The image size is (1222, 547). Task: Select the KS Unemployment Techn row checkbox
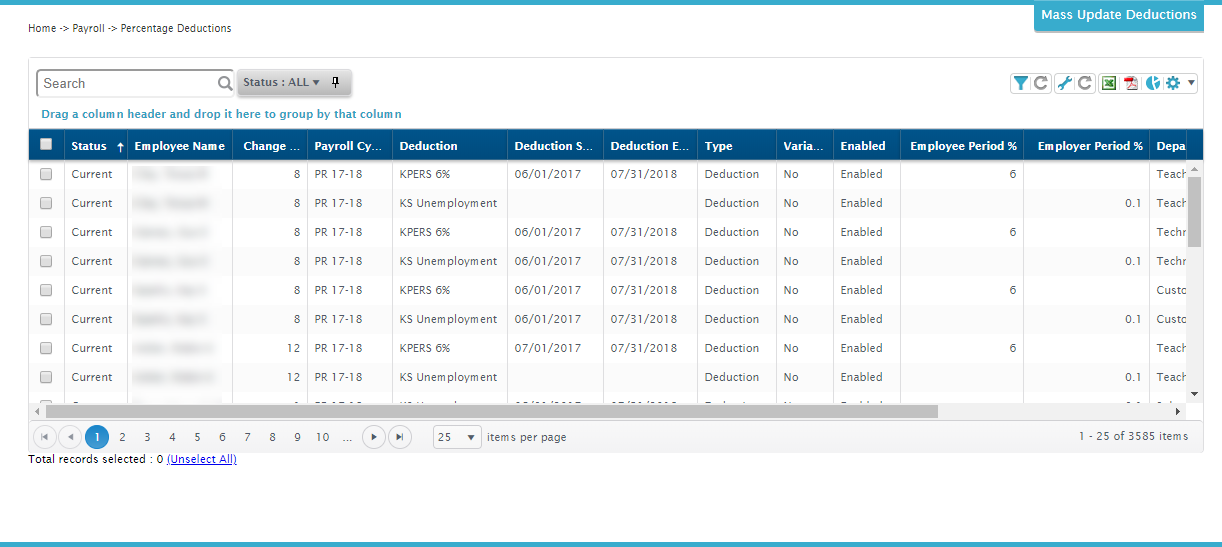click(46, 261)
